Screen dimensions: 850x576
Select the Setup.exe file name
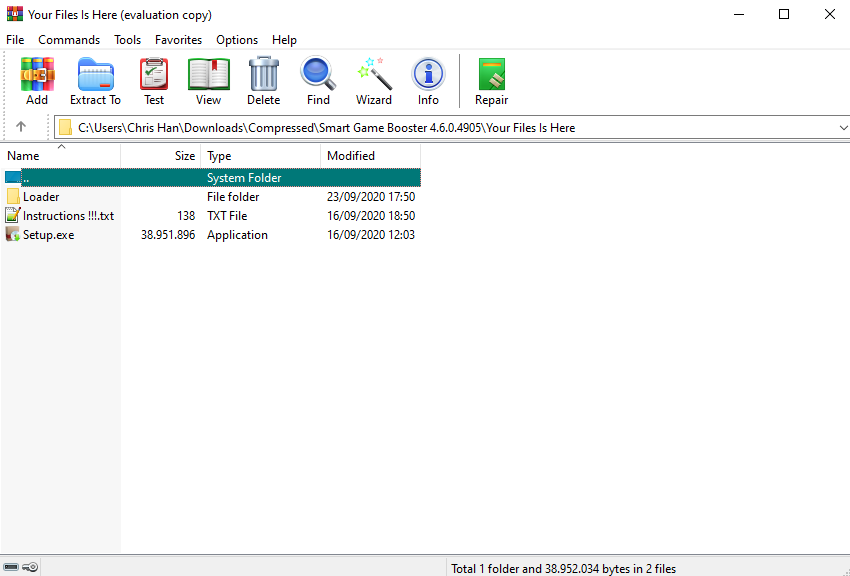48,235
